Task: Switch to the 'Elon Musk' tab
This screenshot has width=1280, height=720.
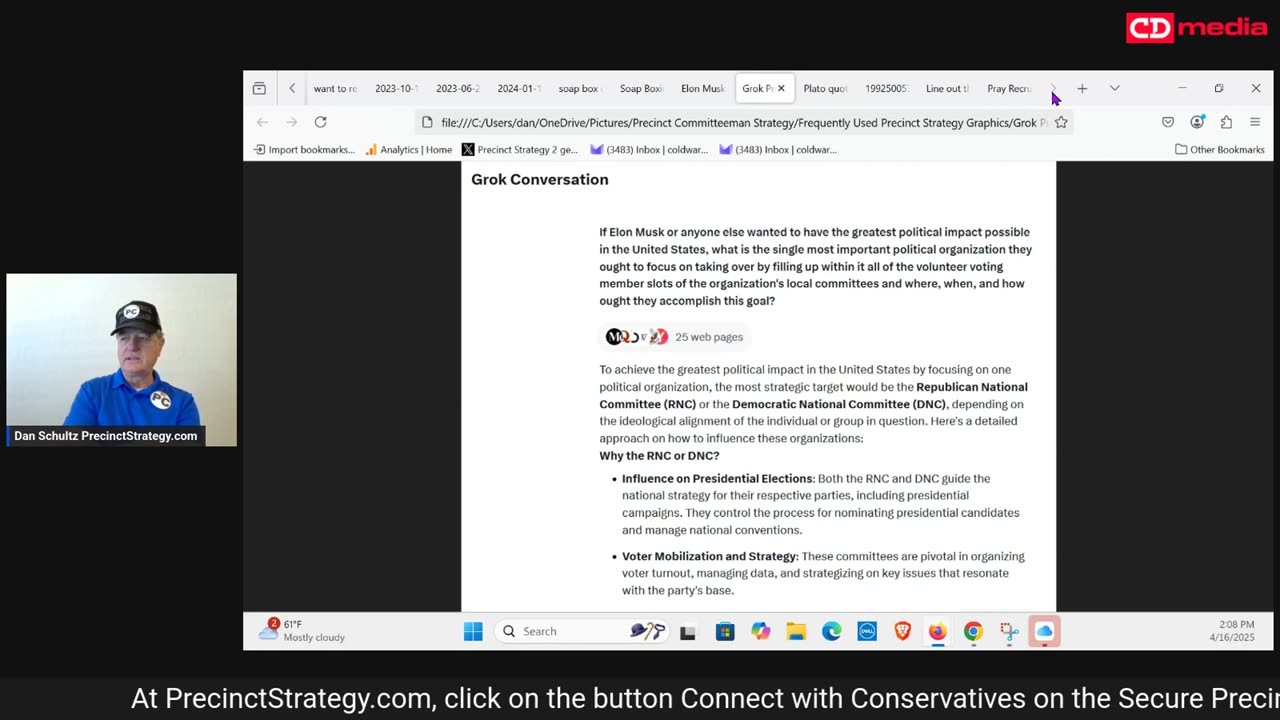Action: point(702,88)
